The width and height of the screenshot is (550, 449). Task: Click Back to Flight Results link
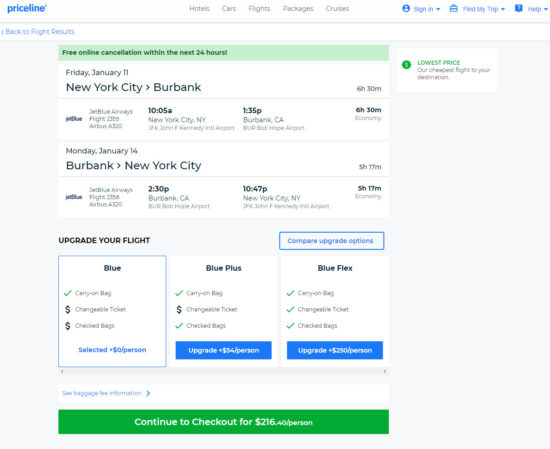(38, 32)
